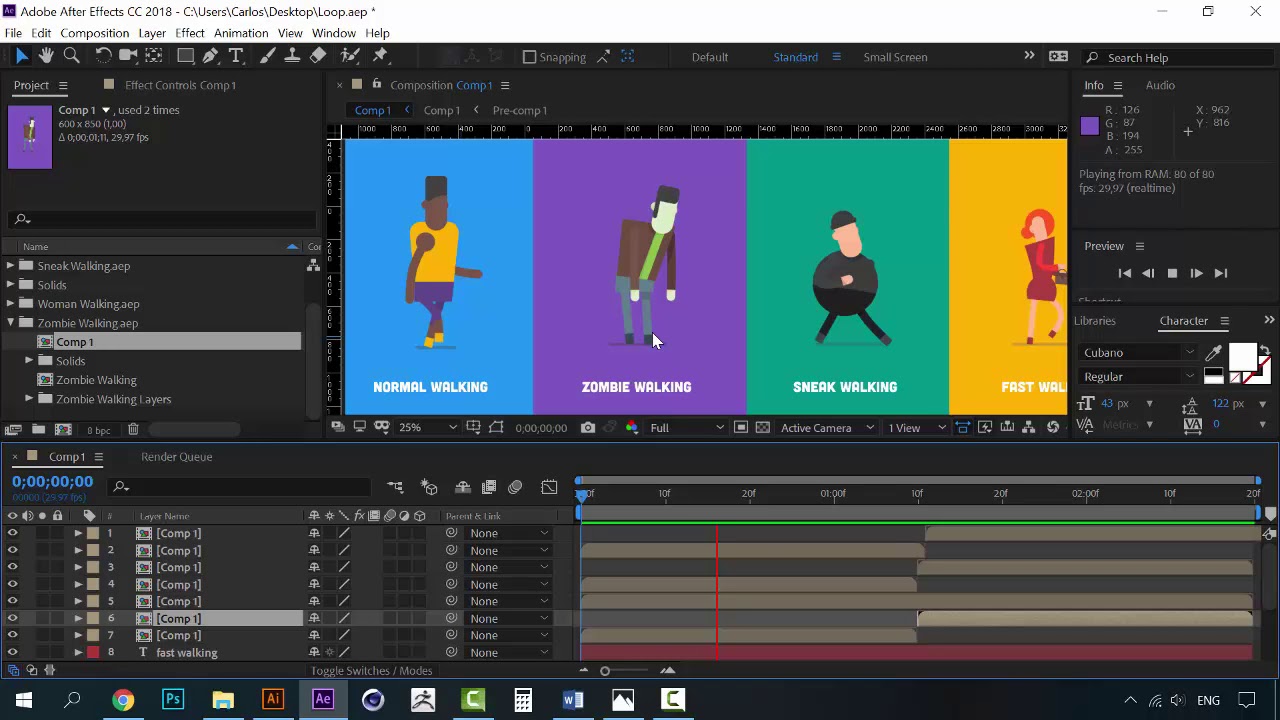Select the Small Screen workspace
Screen dimensions: 1280x720
[895, 57]
